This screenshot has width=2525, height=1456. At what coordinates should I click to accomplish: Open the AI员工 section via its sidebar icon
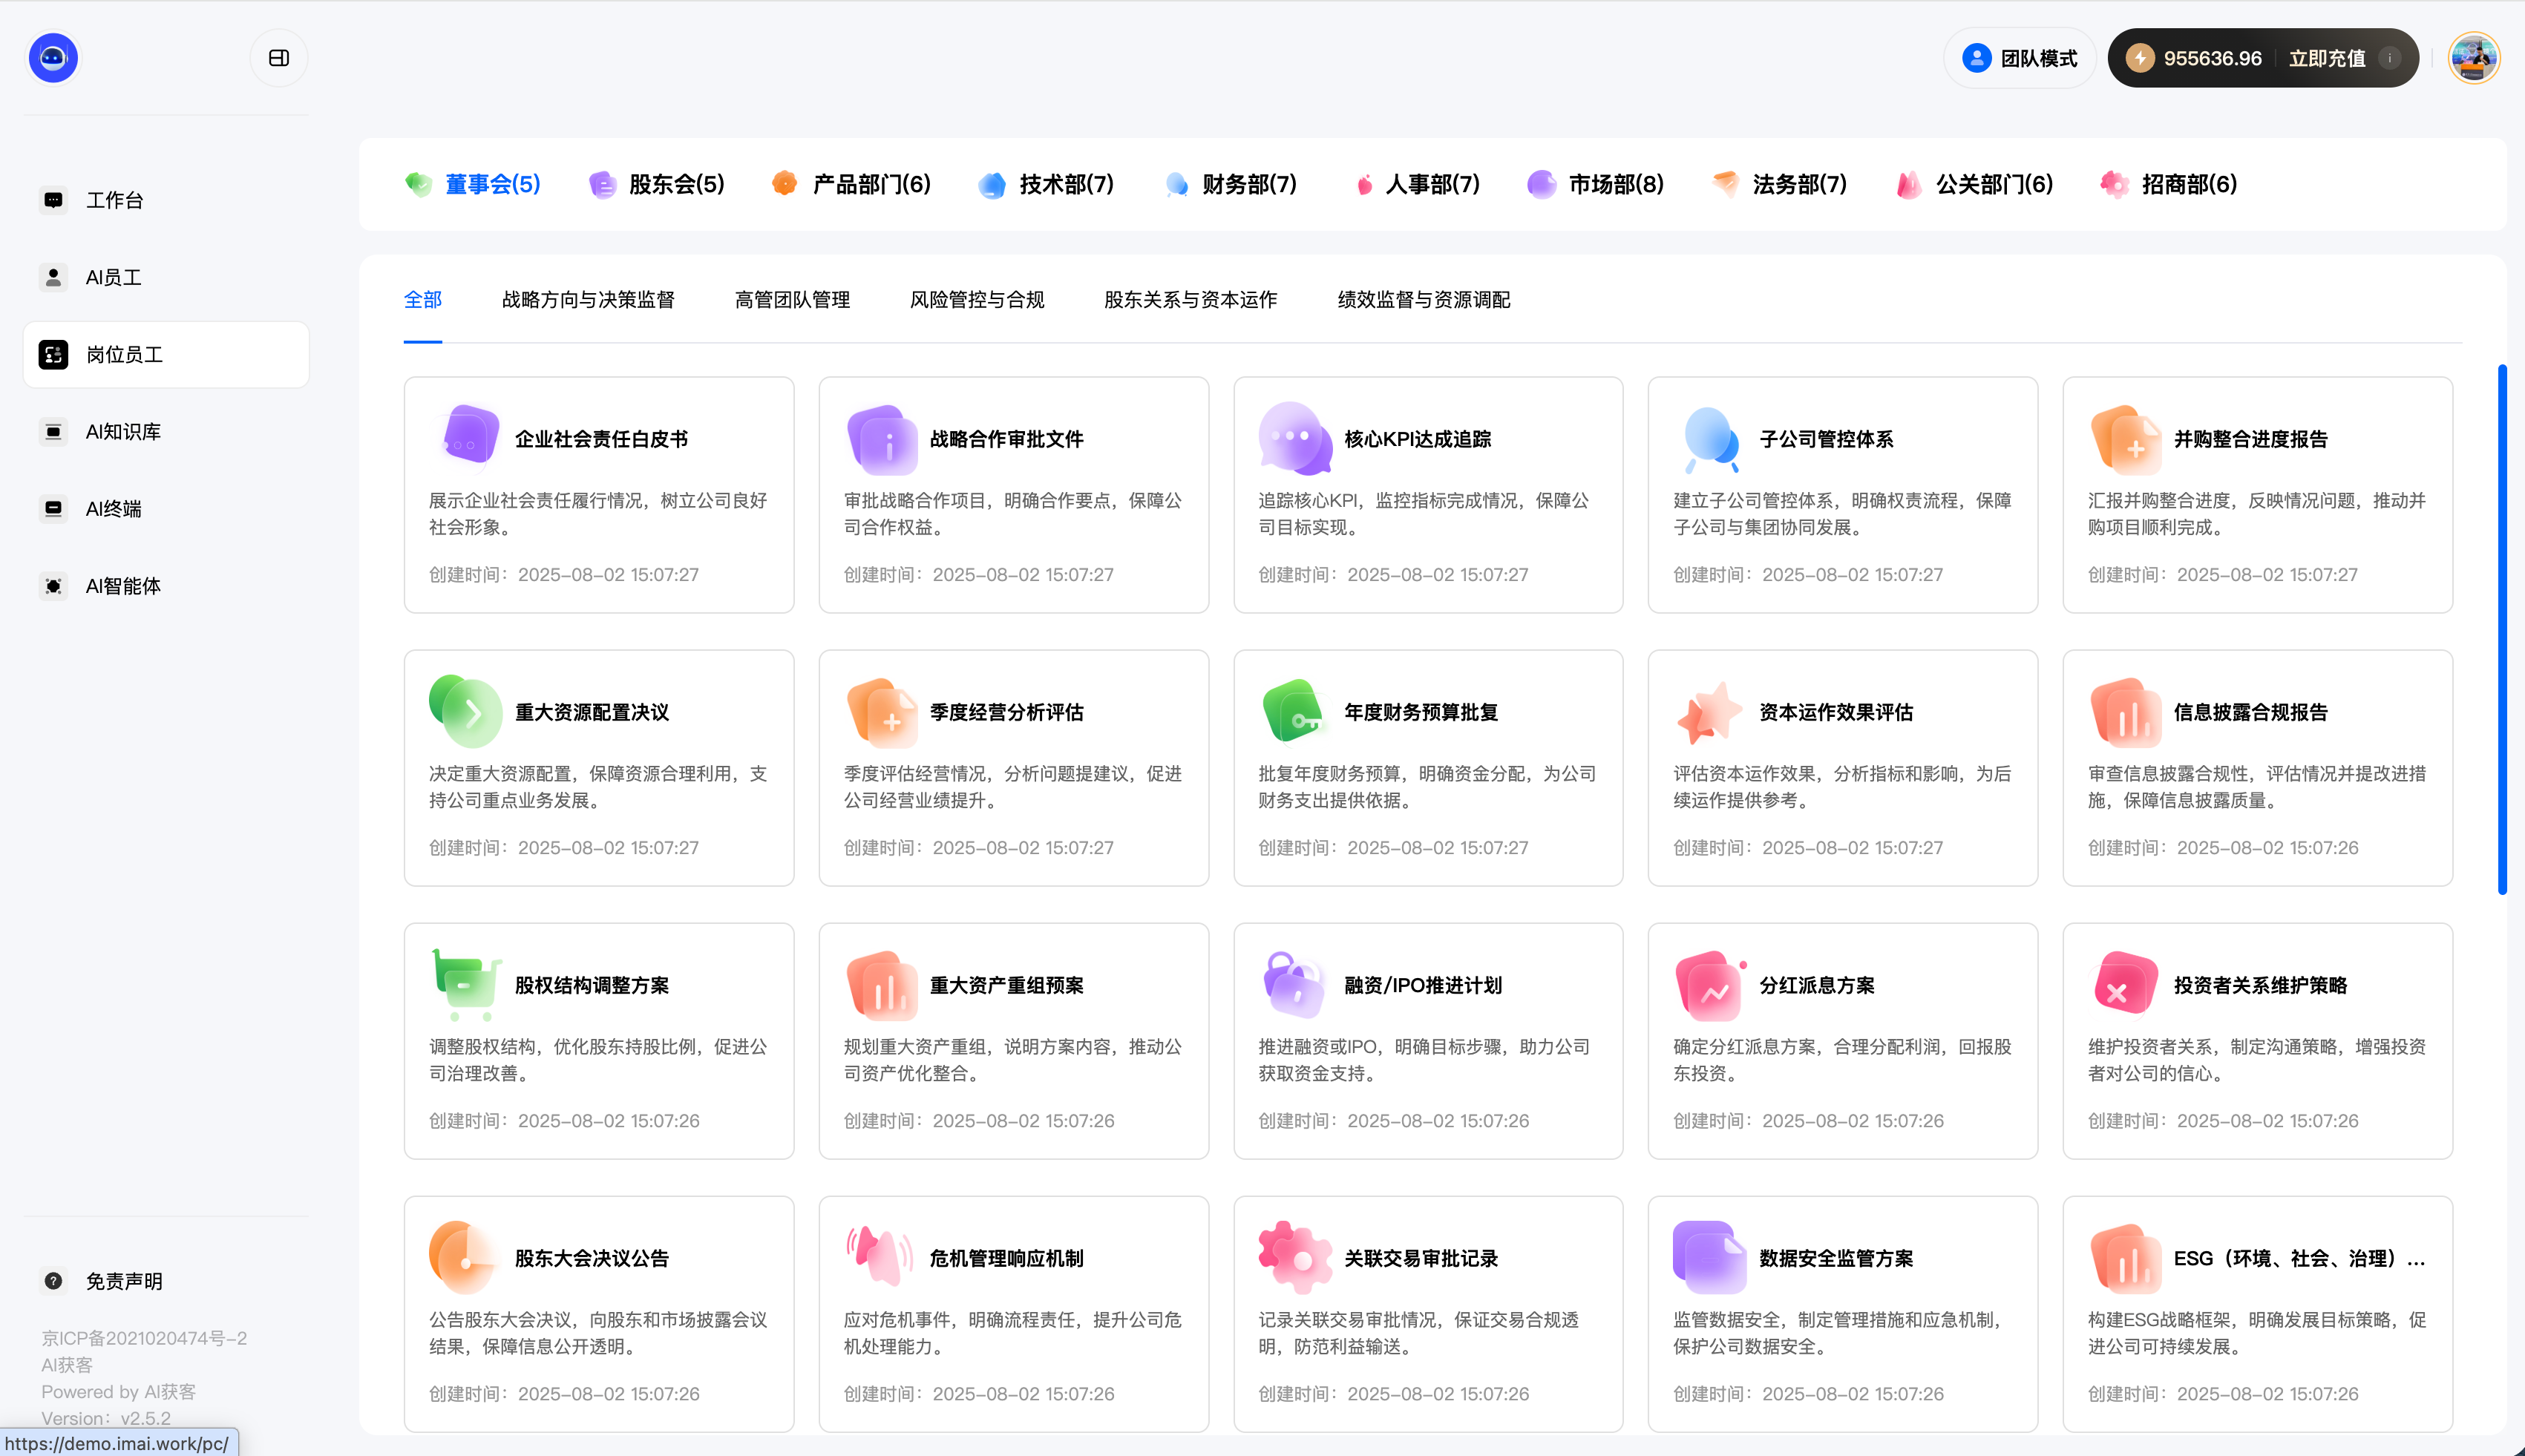click(53, 277)
